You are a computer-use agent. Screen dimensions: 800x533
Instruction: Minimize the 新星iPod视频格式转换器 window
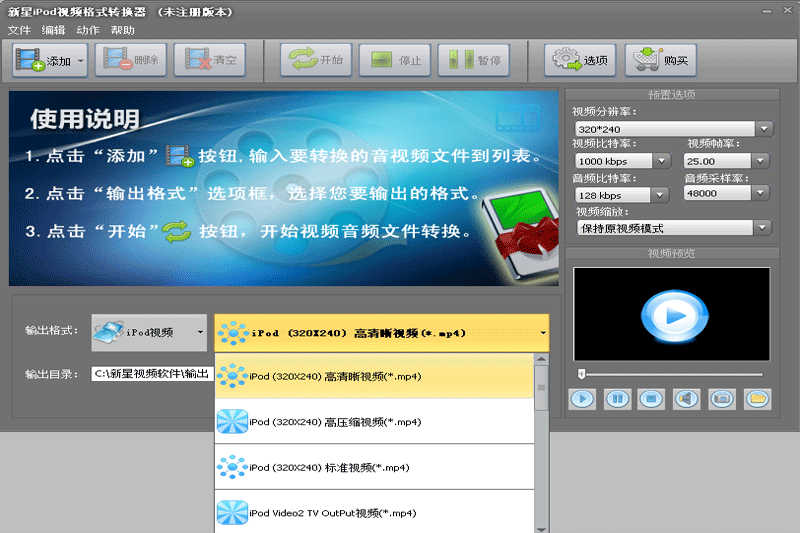coord(767,11)
